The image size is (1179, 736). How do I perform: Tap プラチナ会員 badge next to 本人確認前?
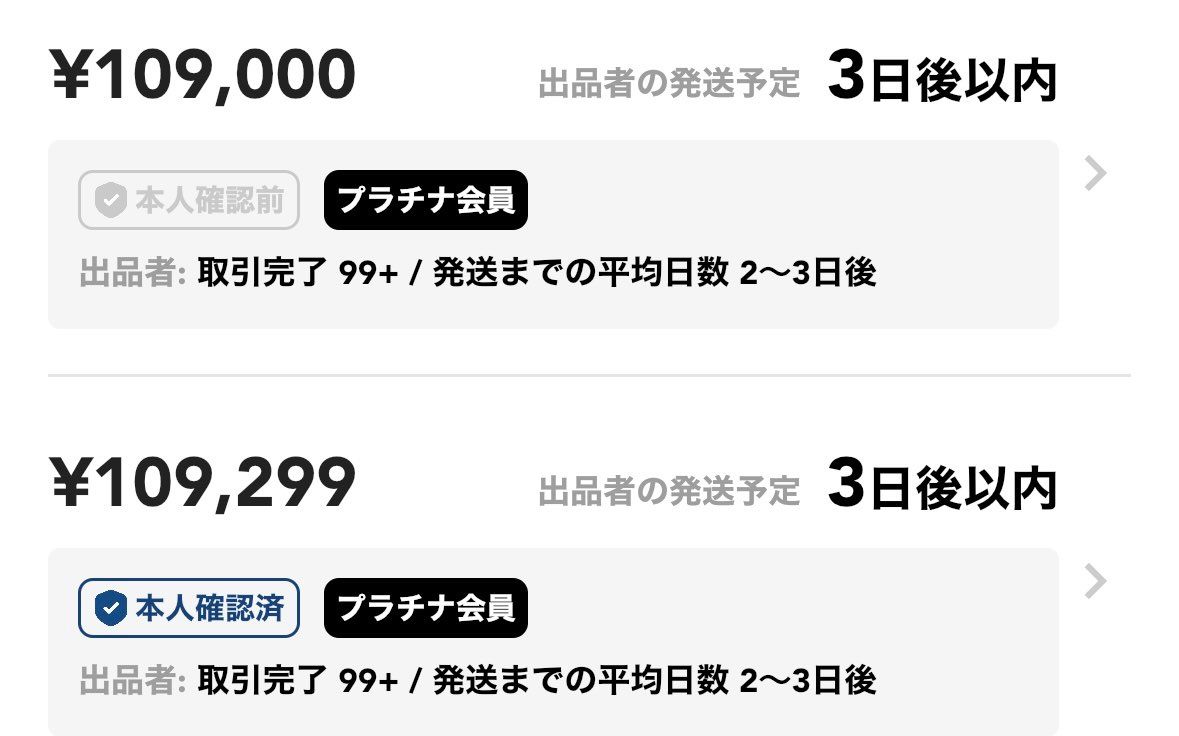click(426, 201)
